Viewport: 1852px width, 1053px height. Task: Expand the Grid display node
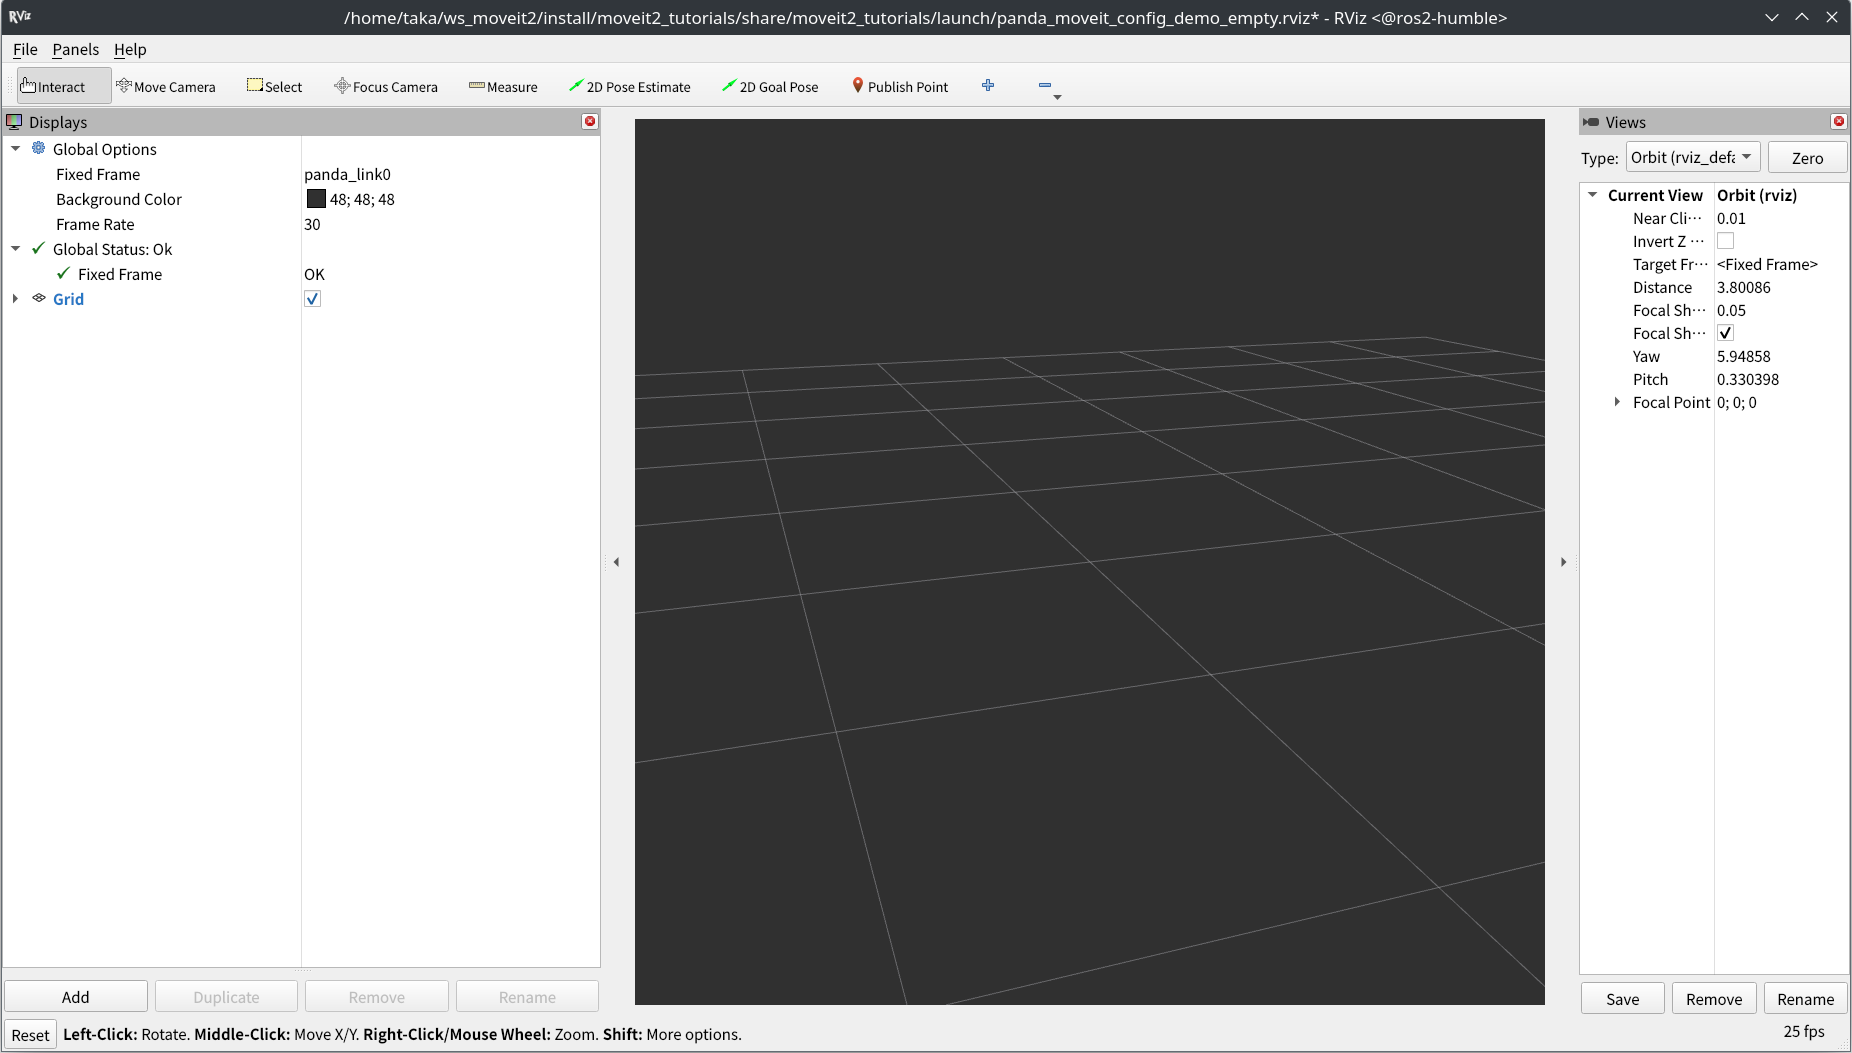16,298
